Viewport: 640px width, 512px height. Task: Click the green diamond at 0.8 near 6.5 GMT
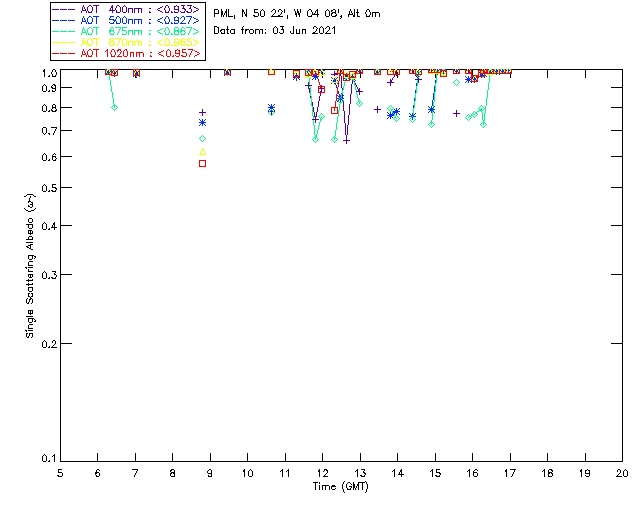point(115,108)
